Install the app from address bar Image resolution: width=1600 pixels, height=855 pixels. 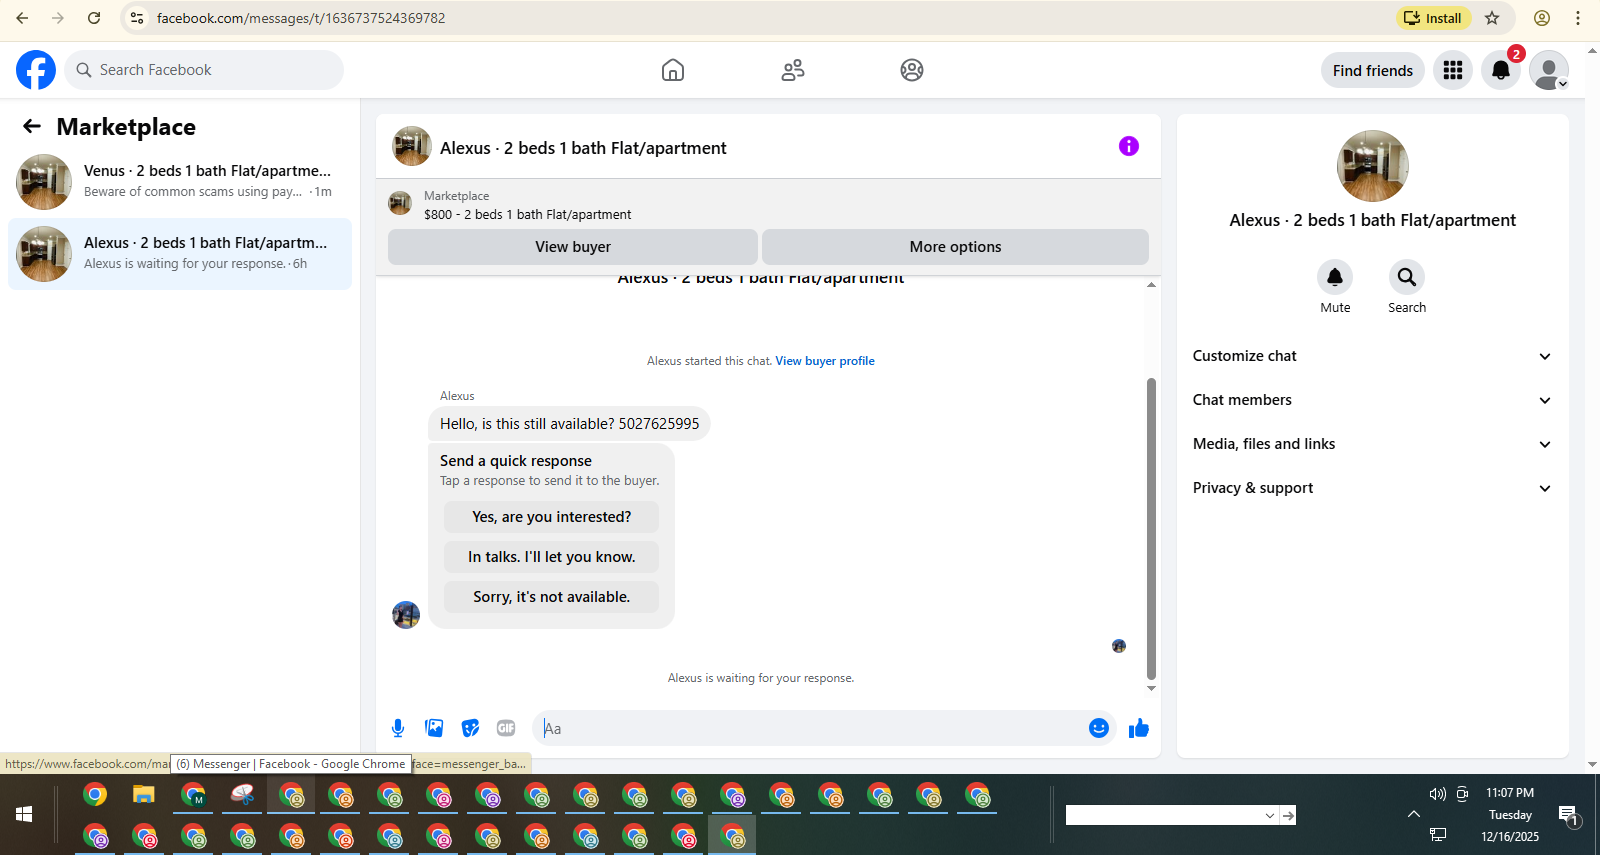tap(1433, 18)
